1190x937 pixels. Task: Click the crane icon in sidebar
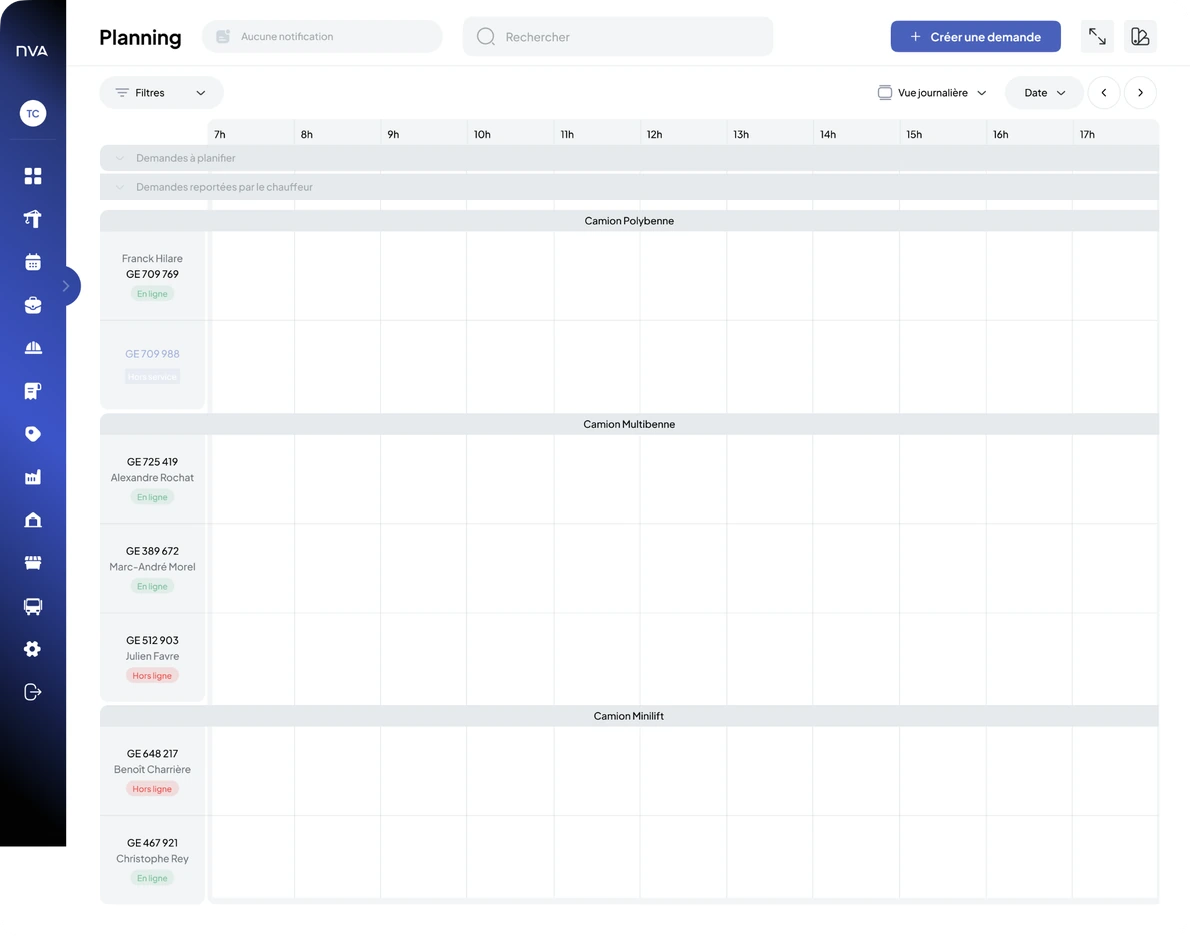[x=33, y=219]
